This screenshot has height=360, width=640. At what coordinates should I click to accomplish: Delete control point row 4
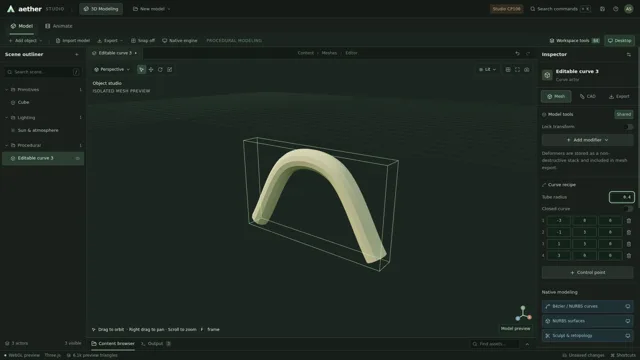[629, 256]
